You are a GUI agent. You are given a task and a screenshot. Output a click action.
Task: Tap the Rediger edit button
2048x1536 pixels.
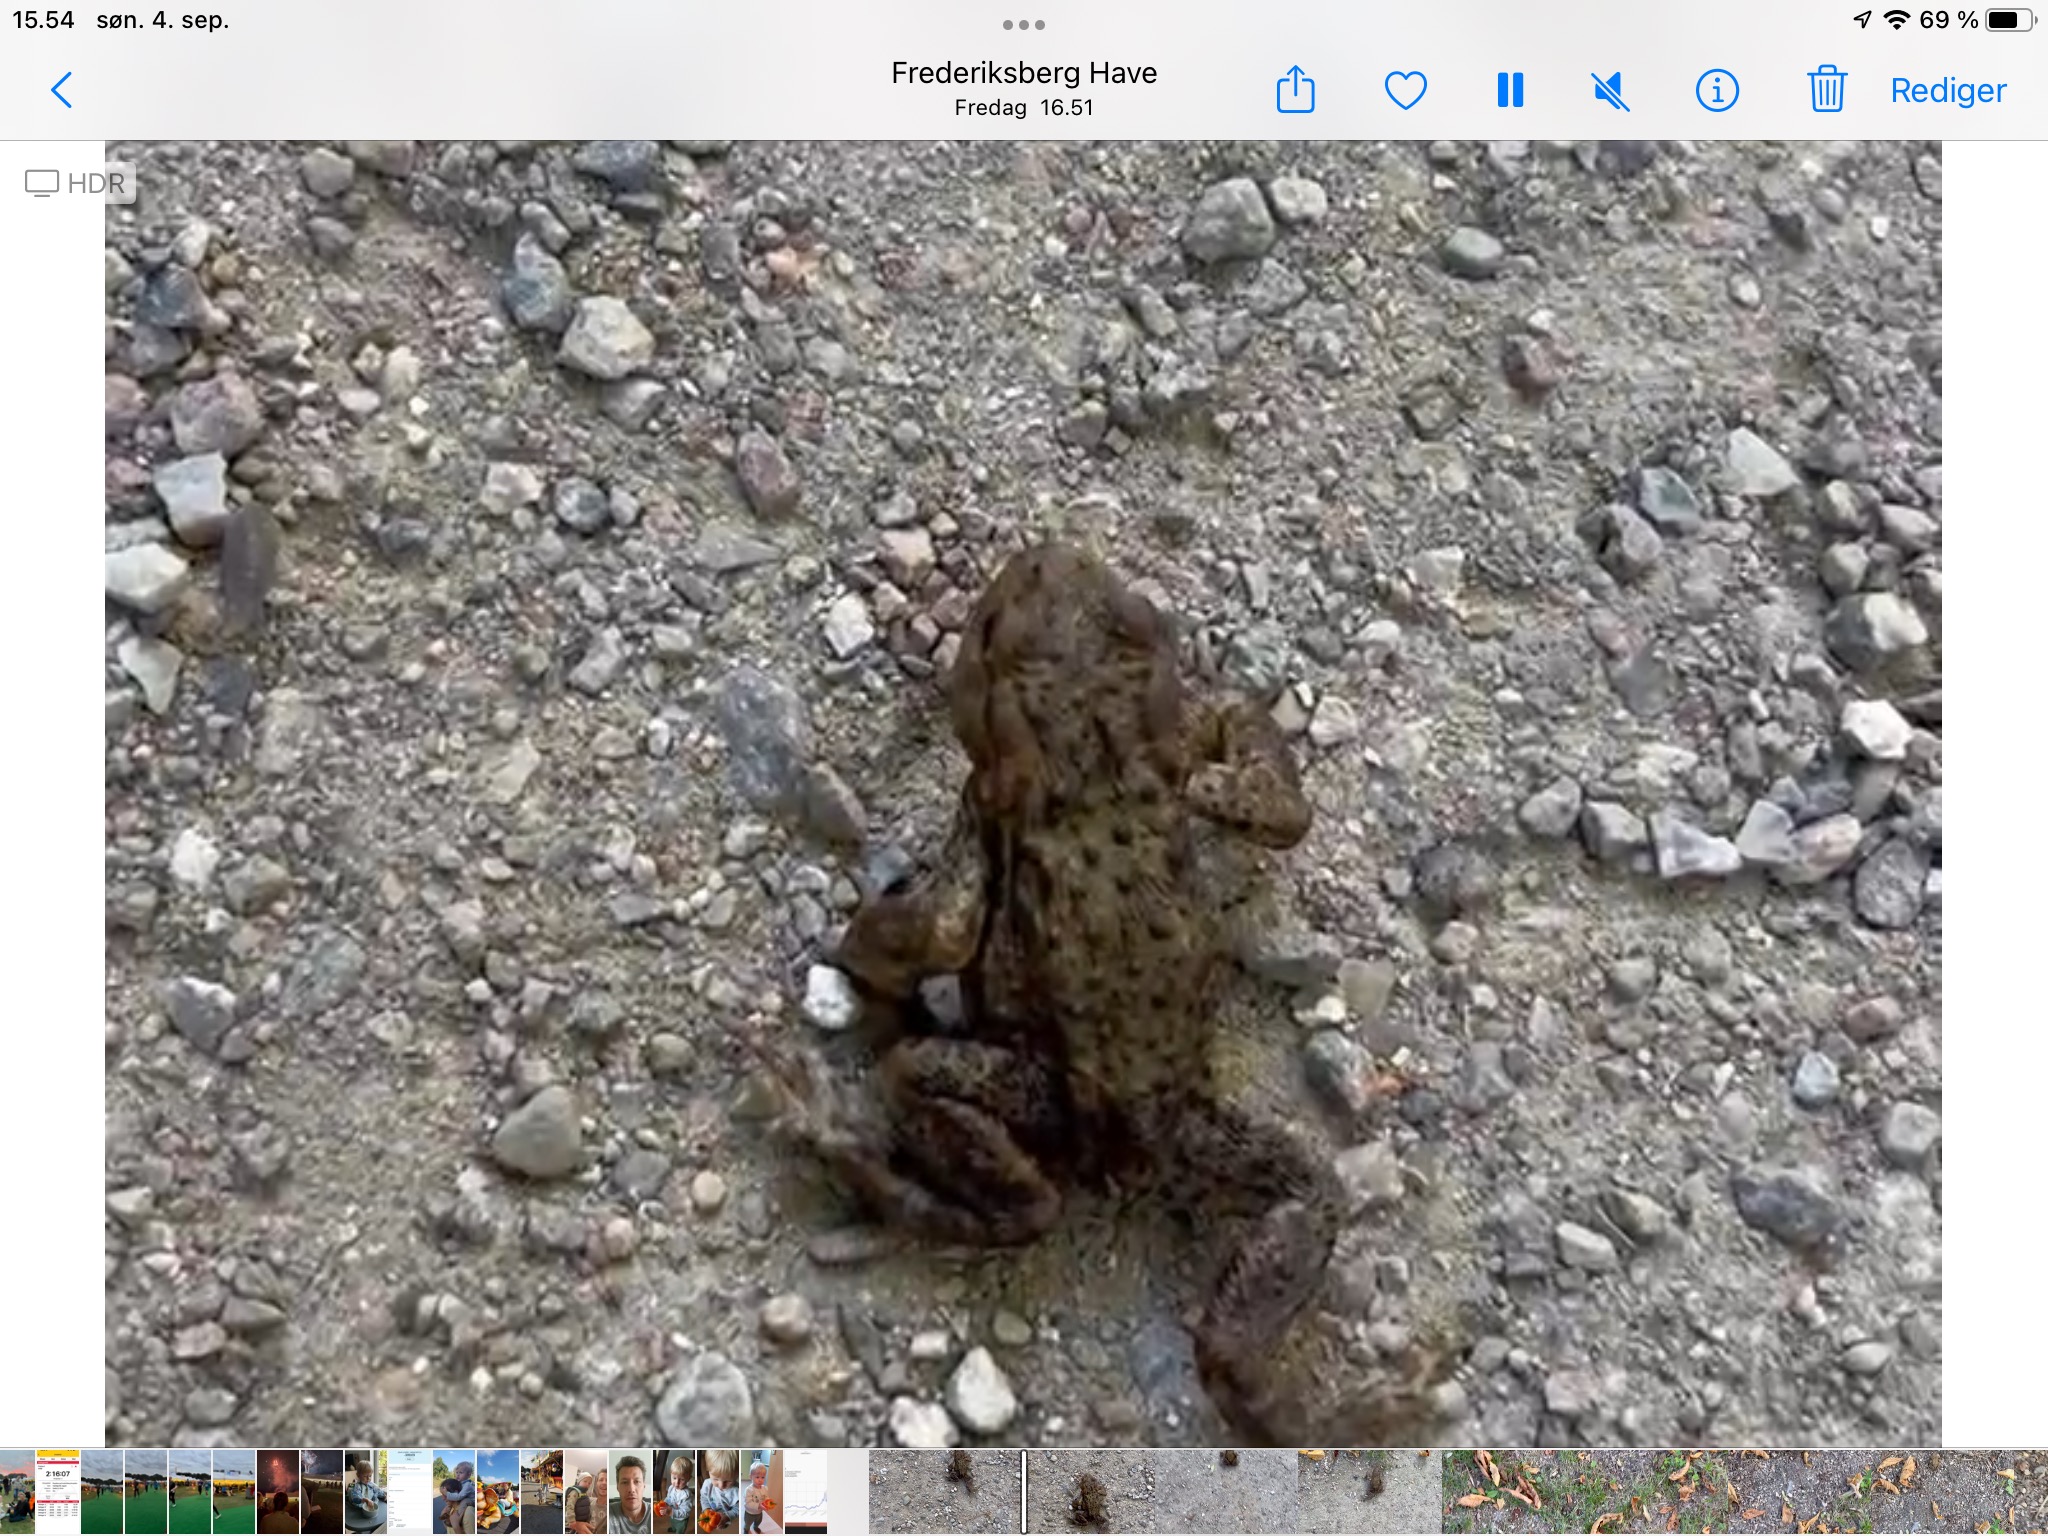(1947, 91)
